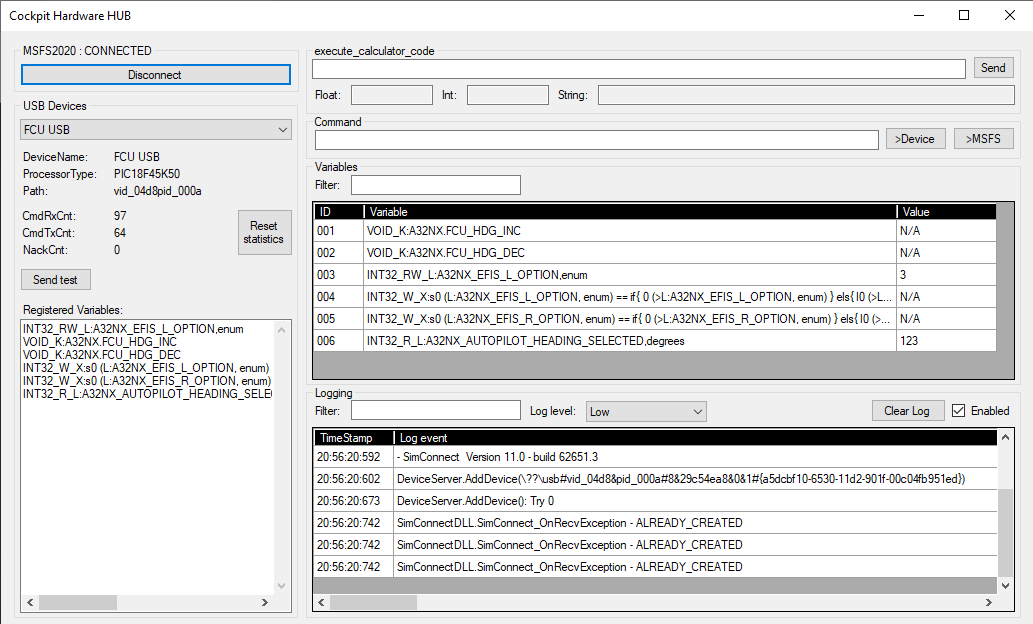Click right arrow of log horizontal scrollbar
The width and height of the screenshot is (1033, 624).
(x=989, y=602)
